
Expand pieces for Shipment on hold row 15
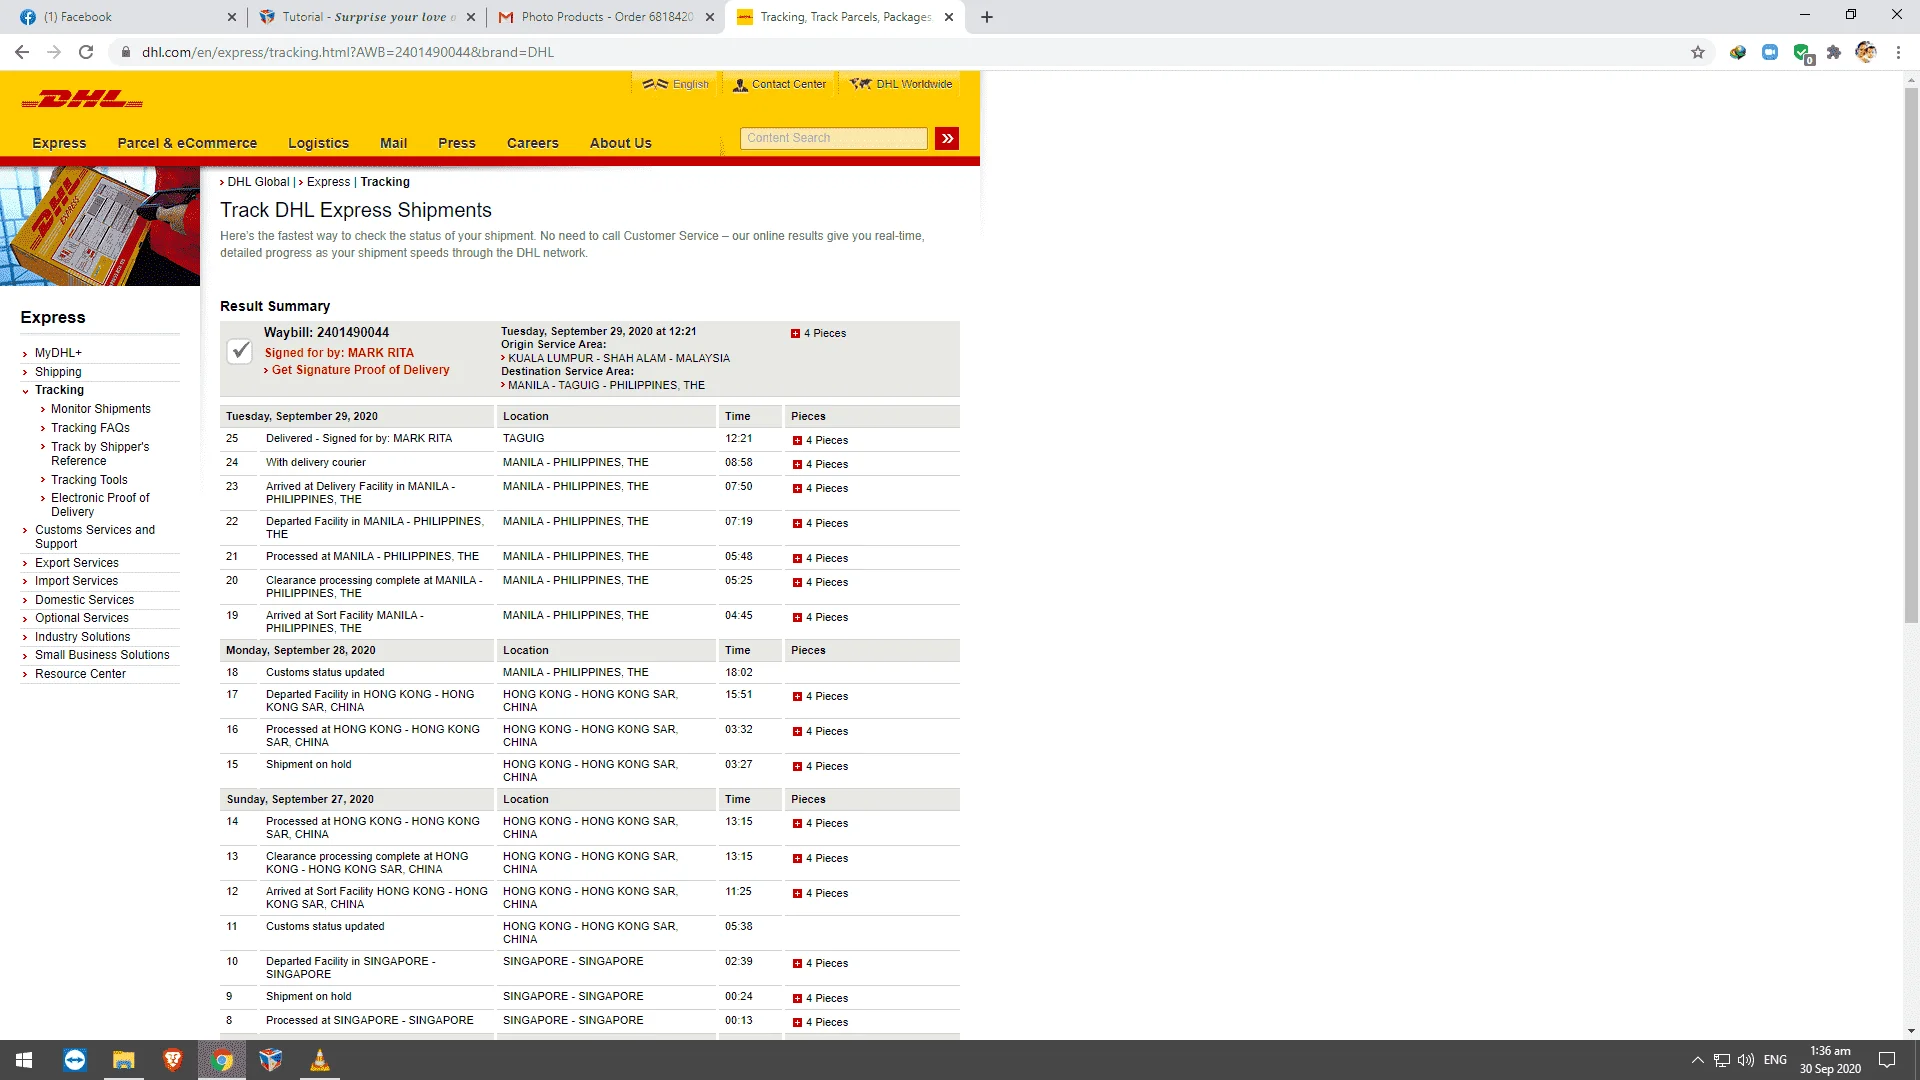(797, 767)
